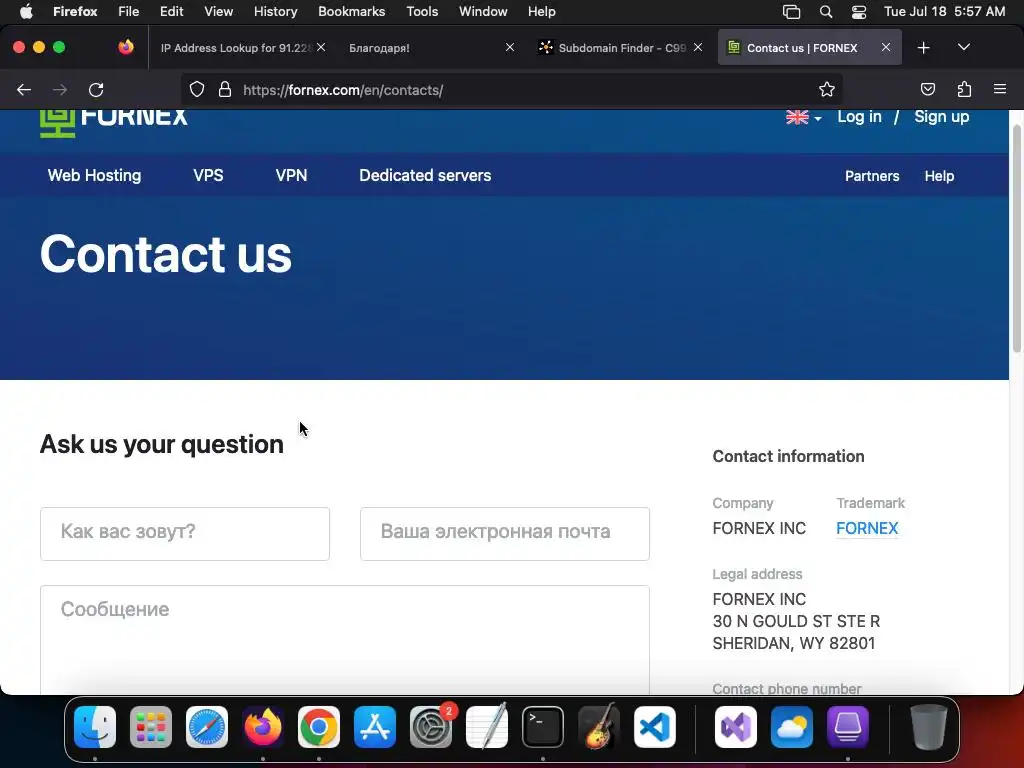Open App Store from the Dock
1024x768 pixels.
375,727
